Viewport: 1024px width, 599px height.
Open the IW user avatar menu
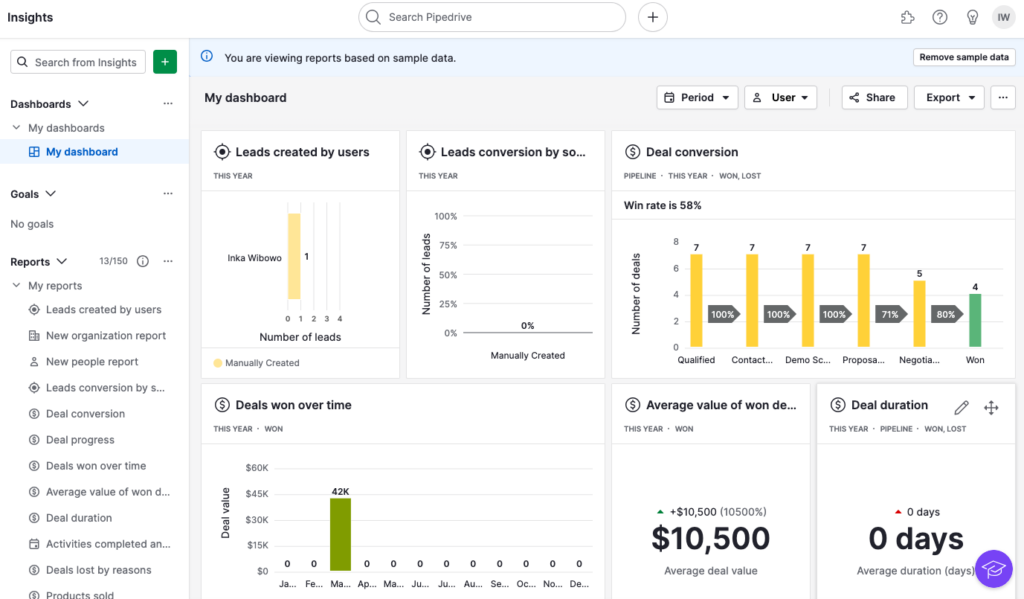tap(1003, 17)
